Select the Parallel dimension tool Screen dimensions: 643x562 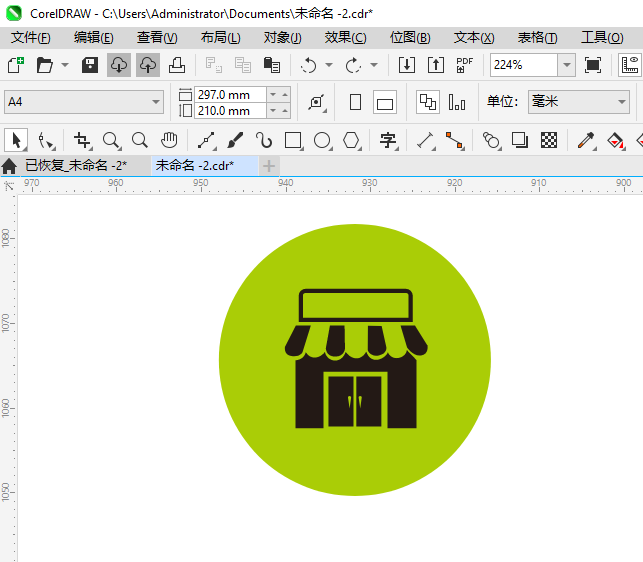coord(425,141)
